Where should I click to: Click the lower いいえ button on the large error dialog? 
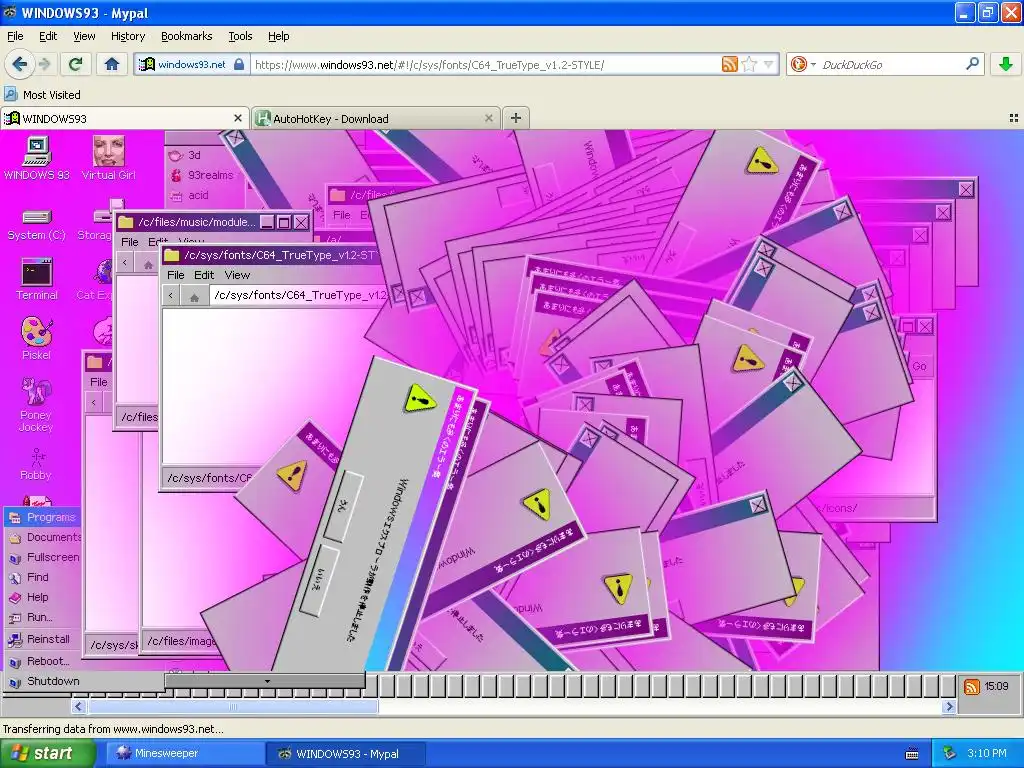pos(319,581)
